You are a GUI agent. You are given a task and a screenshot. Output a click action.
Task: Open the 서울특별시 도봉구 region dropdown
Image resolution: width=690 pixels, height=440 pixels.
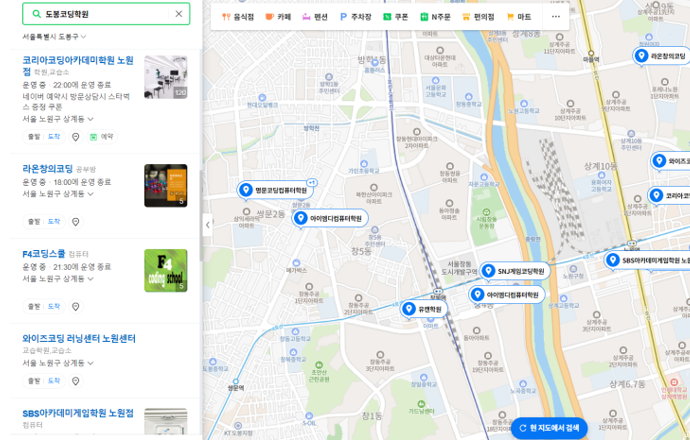coord(54,37)
